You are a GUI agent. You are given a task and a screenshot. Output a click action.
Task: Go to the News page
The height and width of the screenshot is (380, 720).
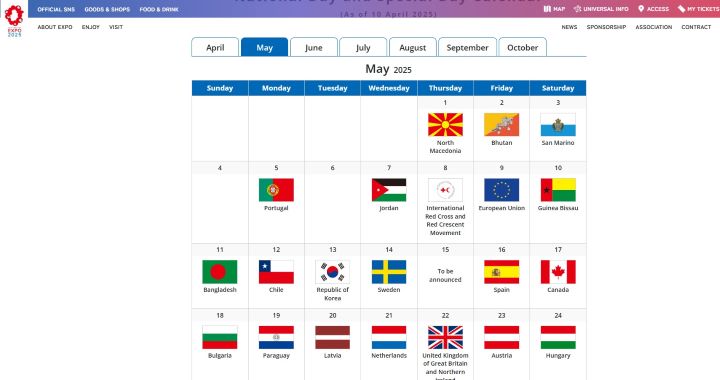569,27
